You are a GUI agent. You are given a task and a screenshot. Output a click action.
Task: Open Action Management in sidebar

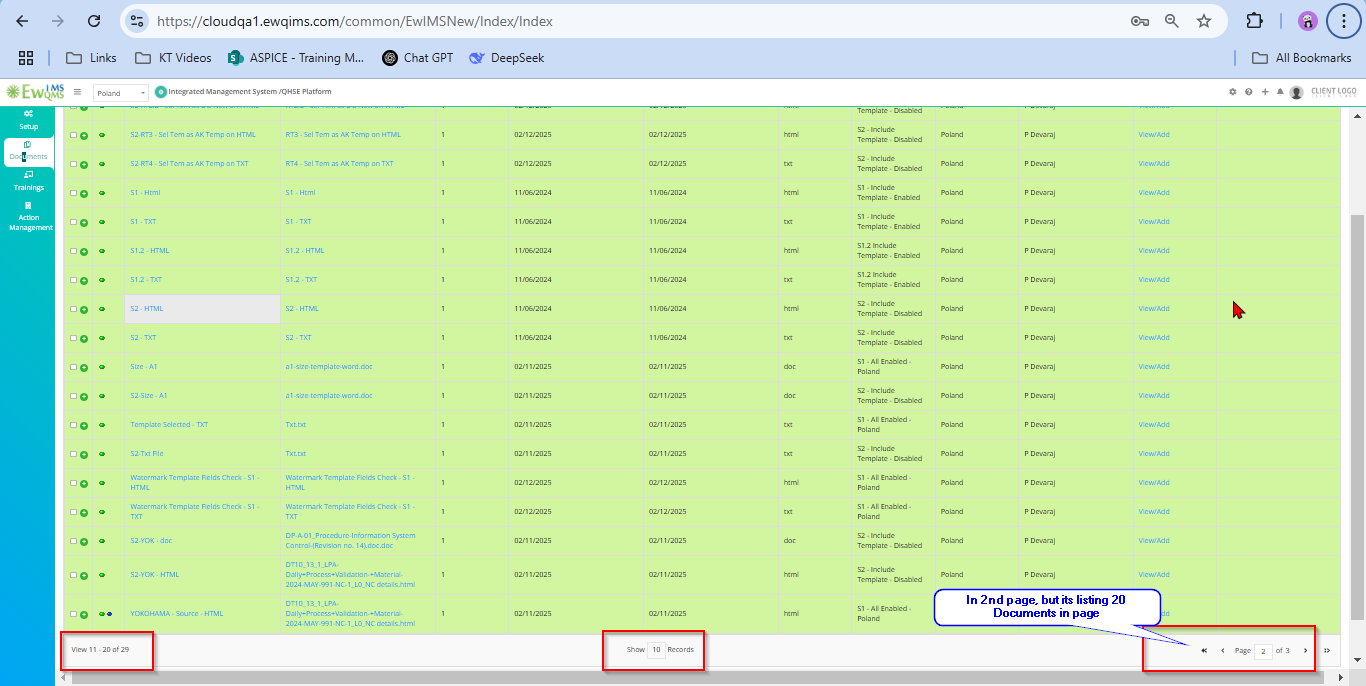coord(29,216)
